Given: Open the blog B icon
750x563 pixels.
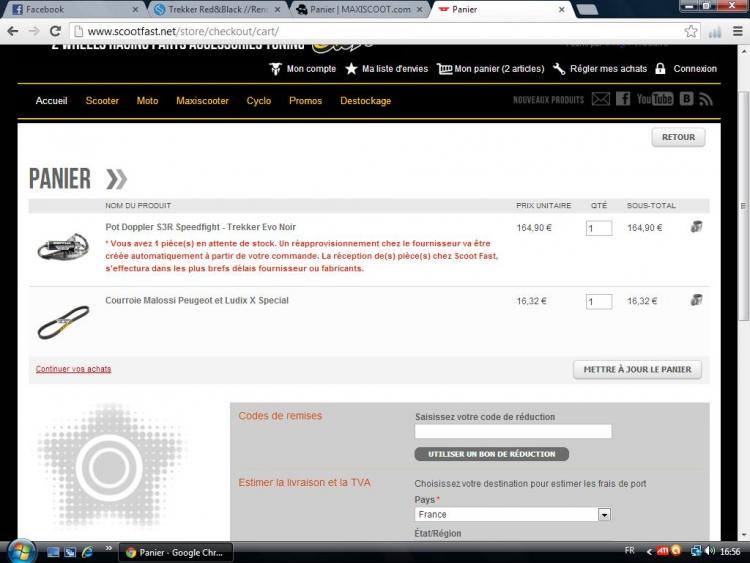Looking at the screenshot, I should [686, 99].
